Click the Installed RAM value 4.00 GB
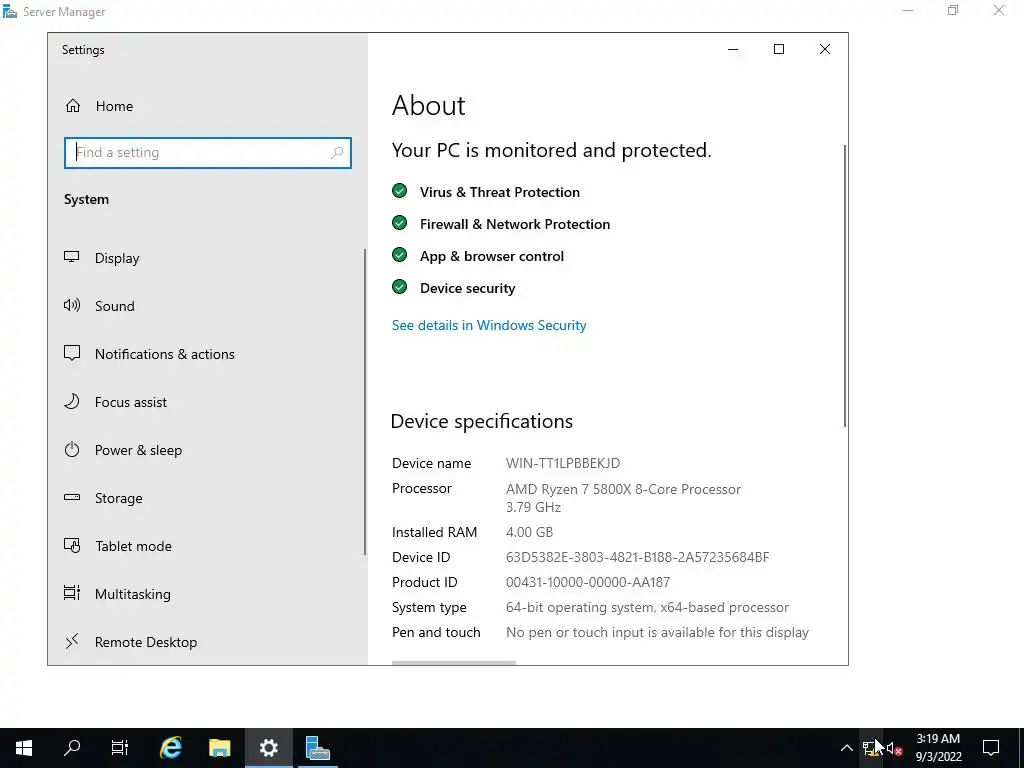The height and width of the screenshot is (768, 1024). pos(530,532)
